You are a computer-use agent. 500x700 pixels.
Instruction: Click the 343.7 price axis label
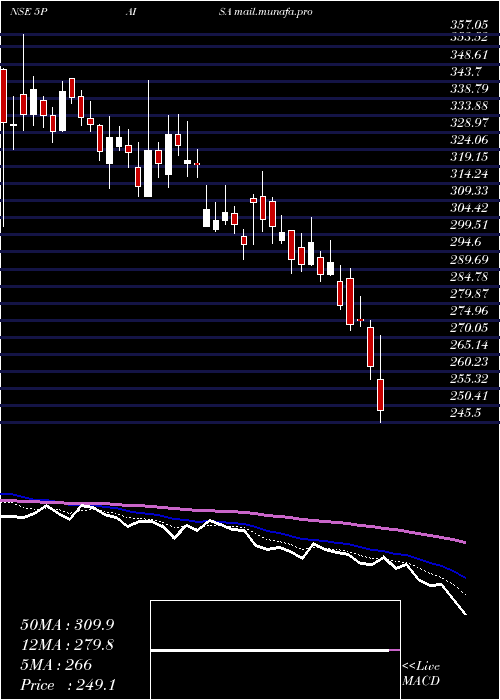point(466,72)
